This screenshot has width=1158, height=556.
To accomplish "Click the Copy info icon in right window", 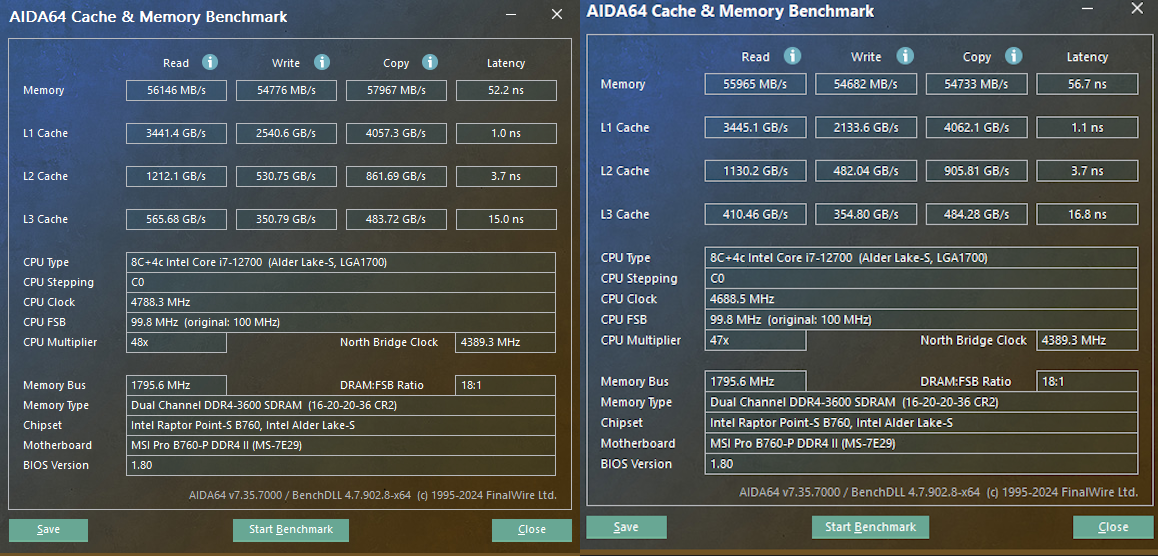I will pos(1013,56).
